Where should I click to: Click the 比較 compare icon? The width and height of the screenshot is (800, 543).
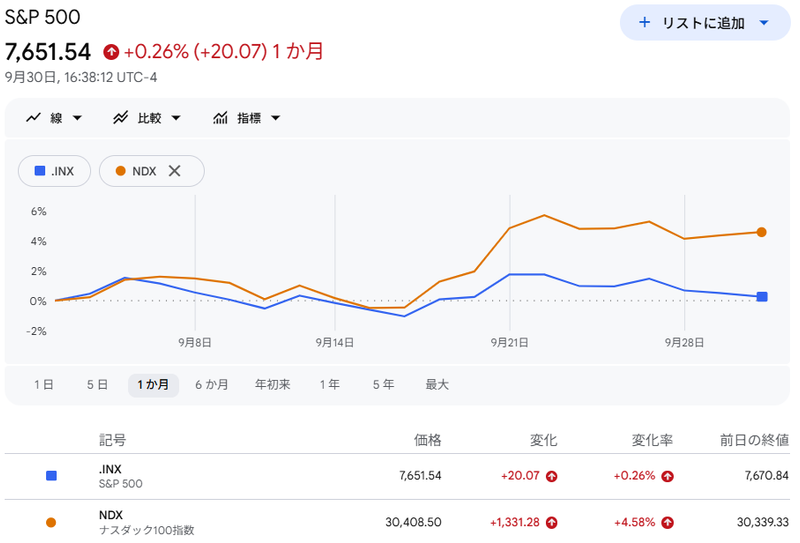tap(120, 118)
